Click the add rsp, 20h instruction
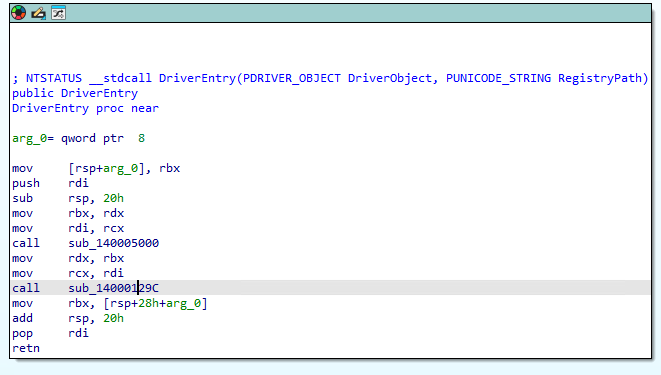Image resolution: width=661 pixels, height=375 pixels. coord(68,318)
